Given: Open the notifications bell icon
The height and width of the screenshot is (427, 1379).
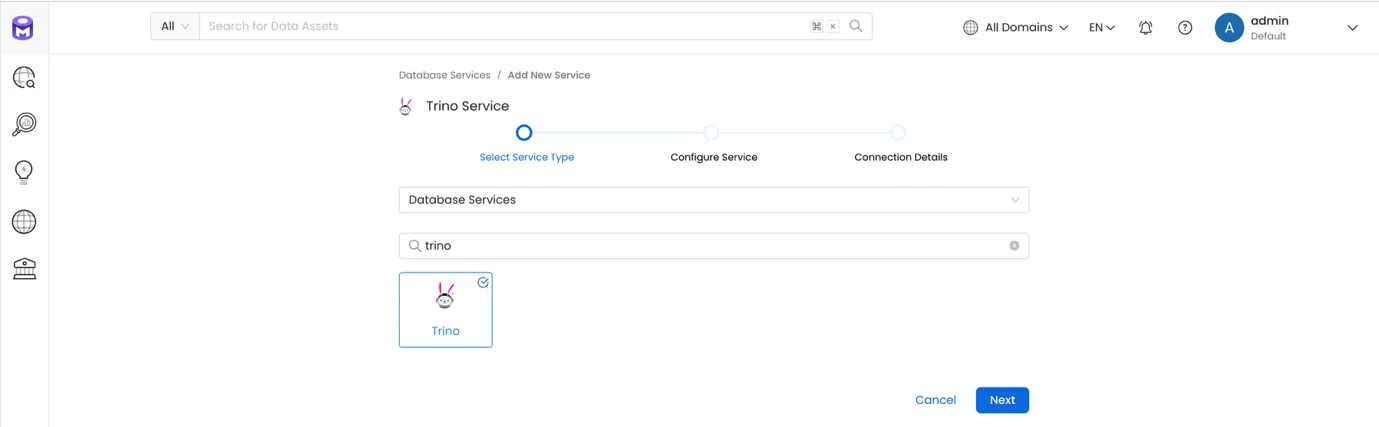Looking at the screenshot, I should 1146,28.
